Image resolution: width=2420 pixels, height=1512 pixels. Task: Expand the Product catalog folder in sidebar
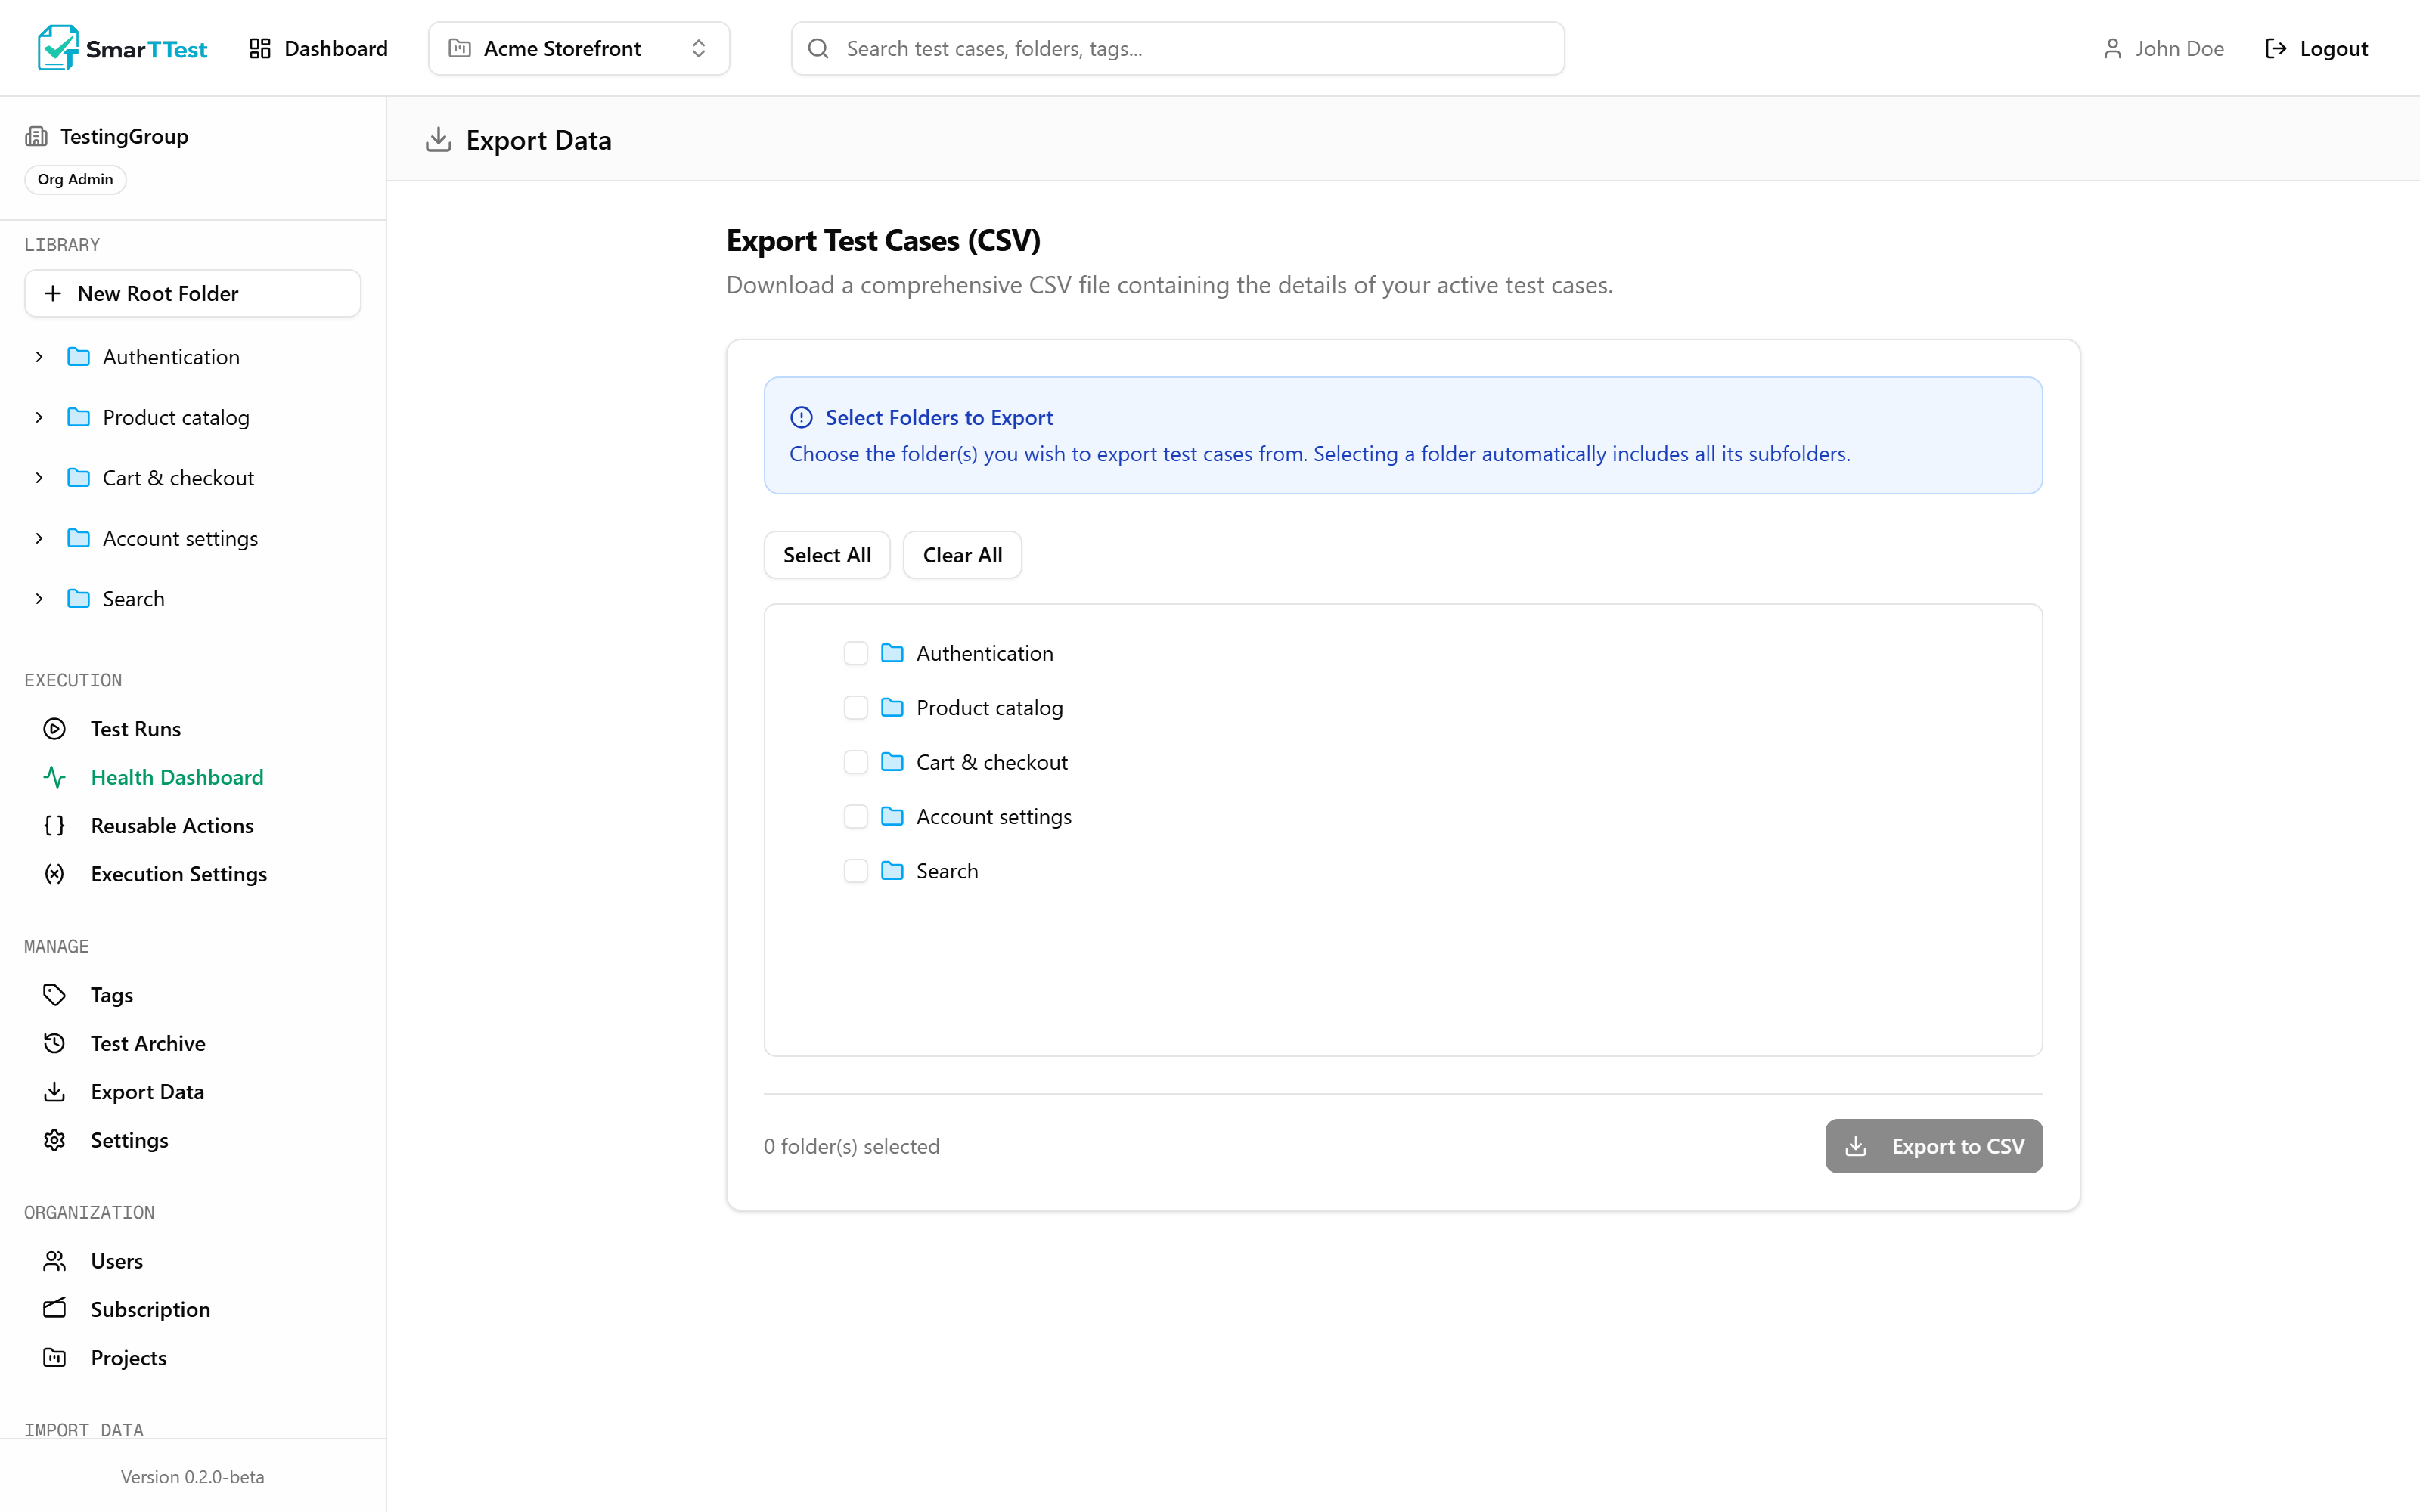click(39, 417)
